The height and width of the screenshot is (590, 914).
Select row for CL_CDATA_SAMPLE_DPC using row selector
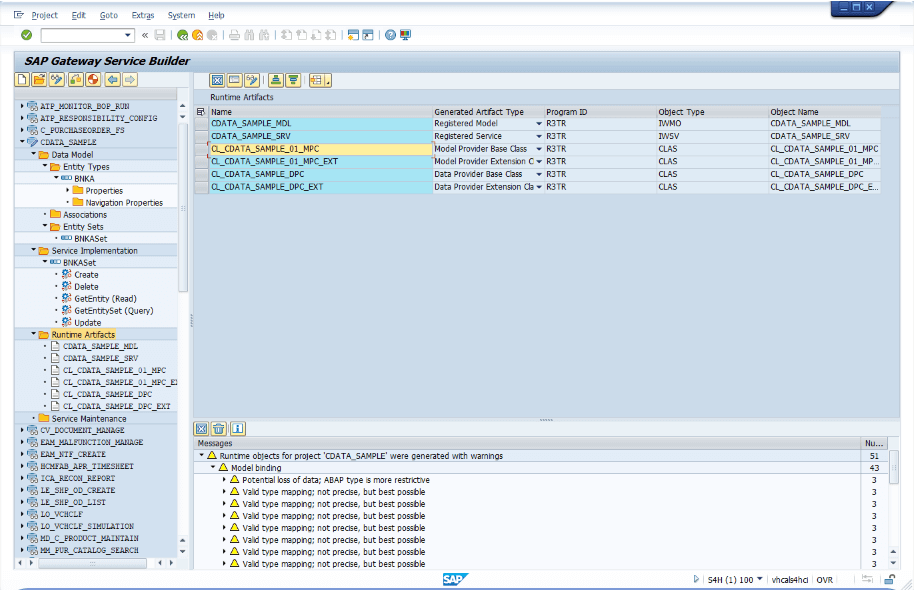tap(201, 174)
